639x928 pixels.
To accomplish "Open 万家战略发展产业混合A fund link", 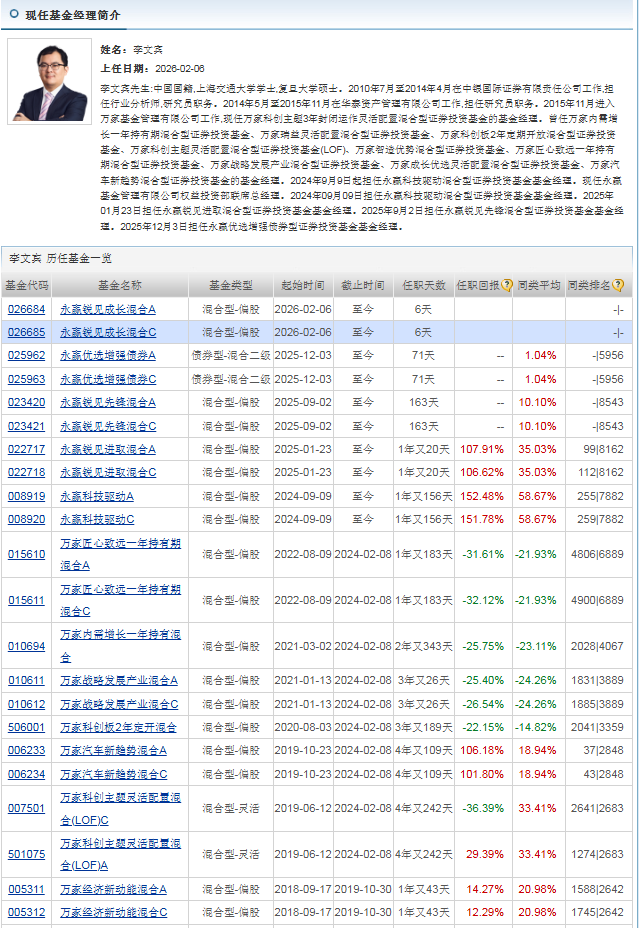I will tap(118, 681).
